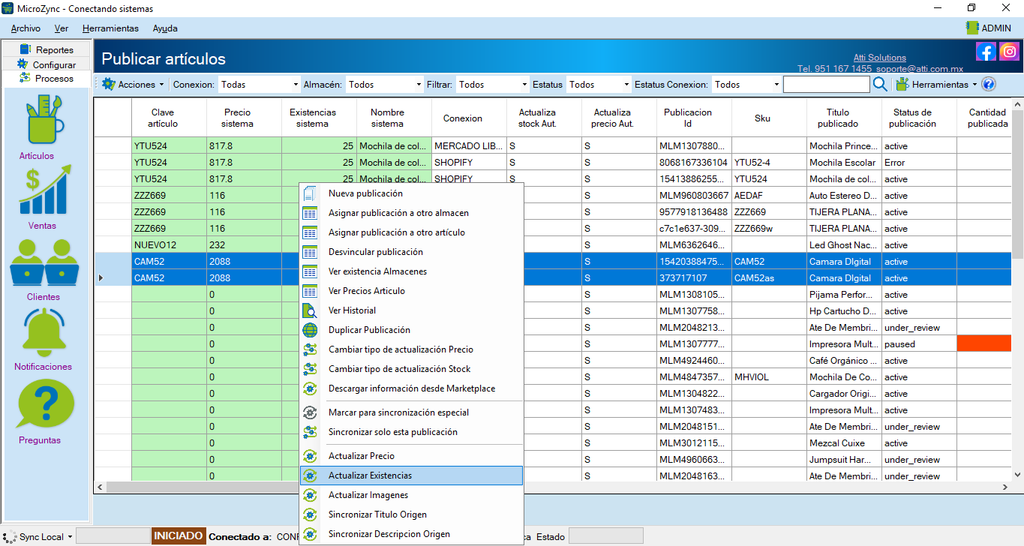Image resolution: width=1024 pixels, height=546 pixels.
Task: Click the blue help icon beside Herramientas
Action: (989, 84)
